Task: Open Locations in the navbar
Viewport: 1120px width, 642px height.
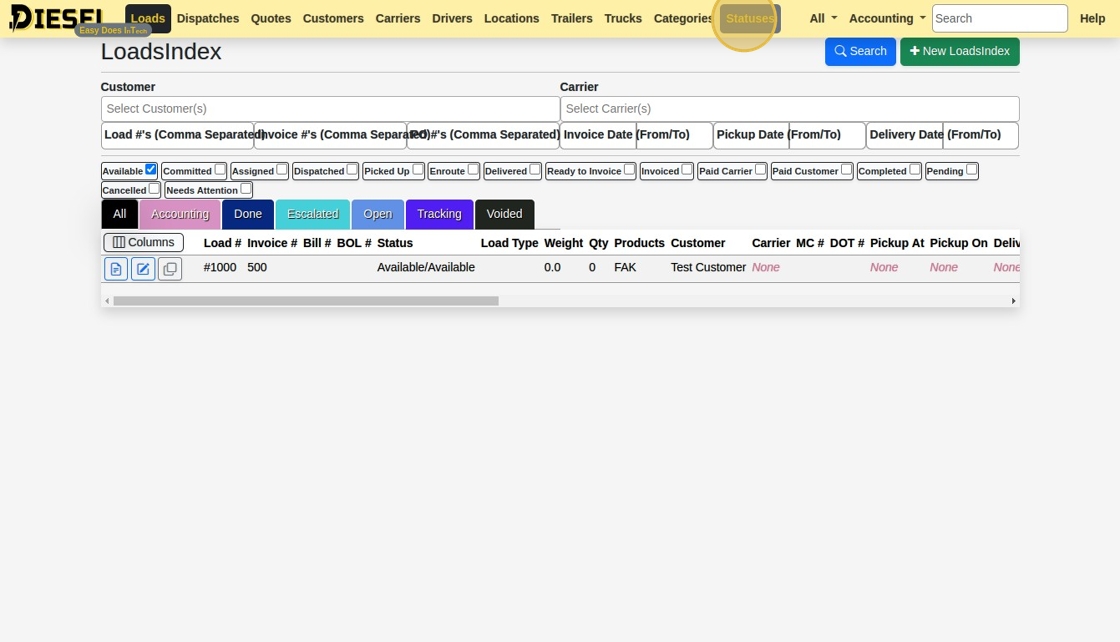Action: (511, 19)
